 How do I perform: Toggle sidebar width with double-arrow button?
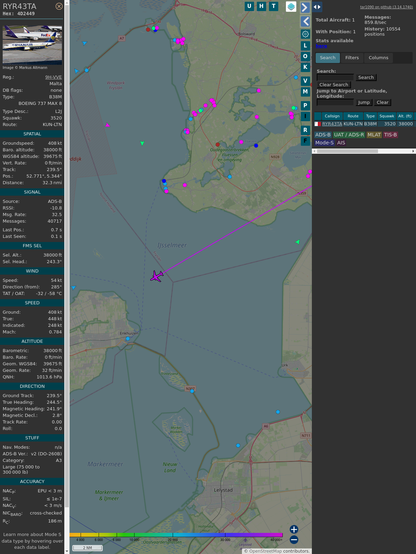pos(317,7)
